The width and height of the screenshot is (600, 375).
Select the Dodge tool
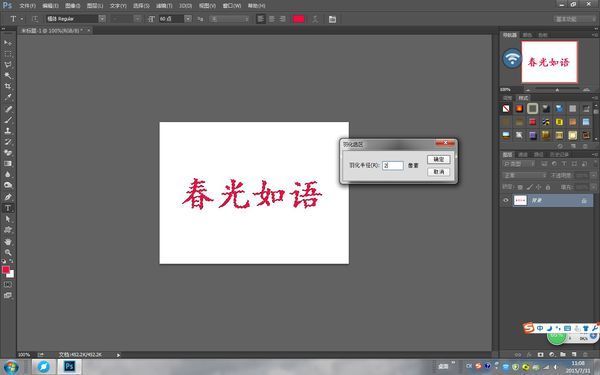coord(8,185)
